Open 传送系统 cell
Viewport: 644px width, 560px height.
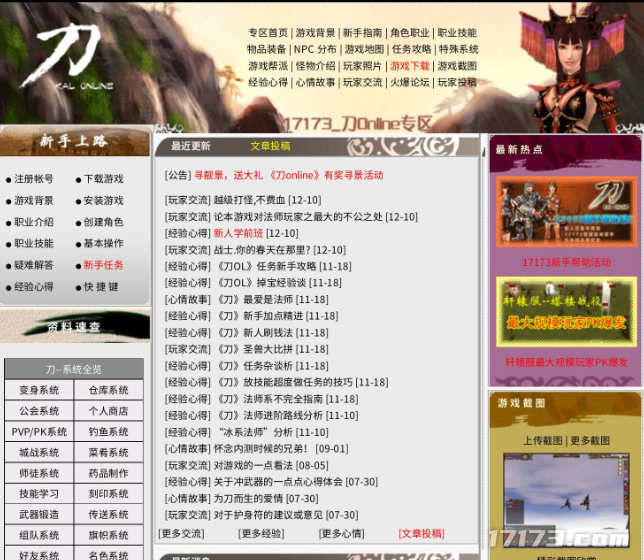108,514
